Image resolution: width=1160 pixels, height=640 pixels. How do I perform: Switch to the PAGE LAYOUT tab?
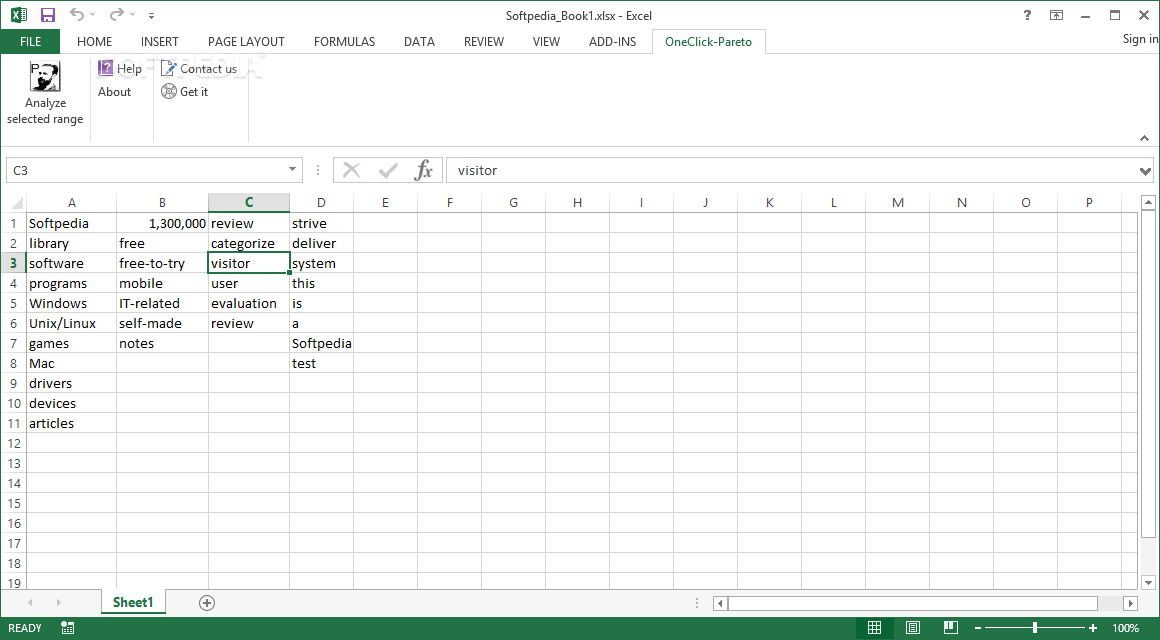click(246, 41)
